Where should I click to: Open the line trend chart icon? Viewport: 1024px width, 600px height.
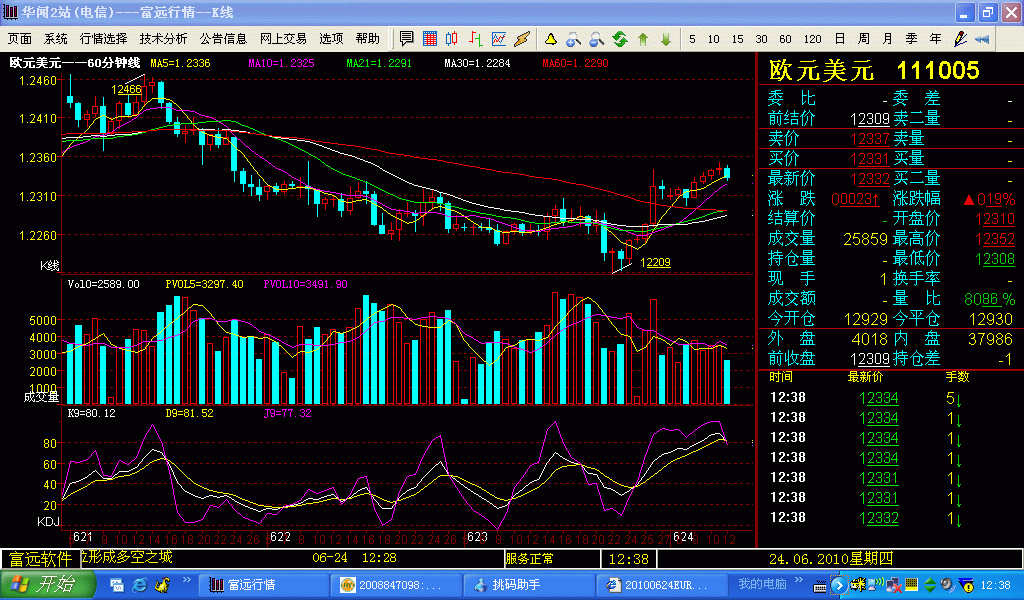pos(499,39)
